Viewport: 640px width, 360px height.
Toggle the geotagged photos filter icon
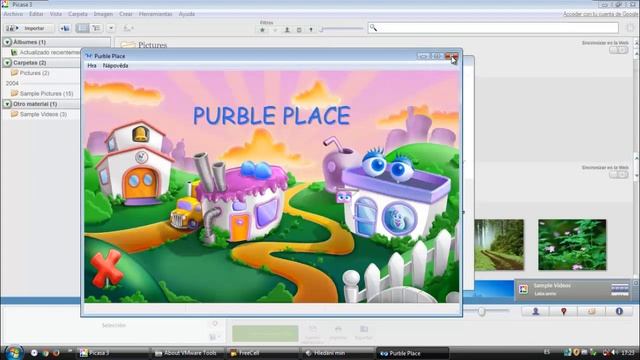[x=311, y=29]
